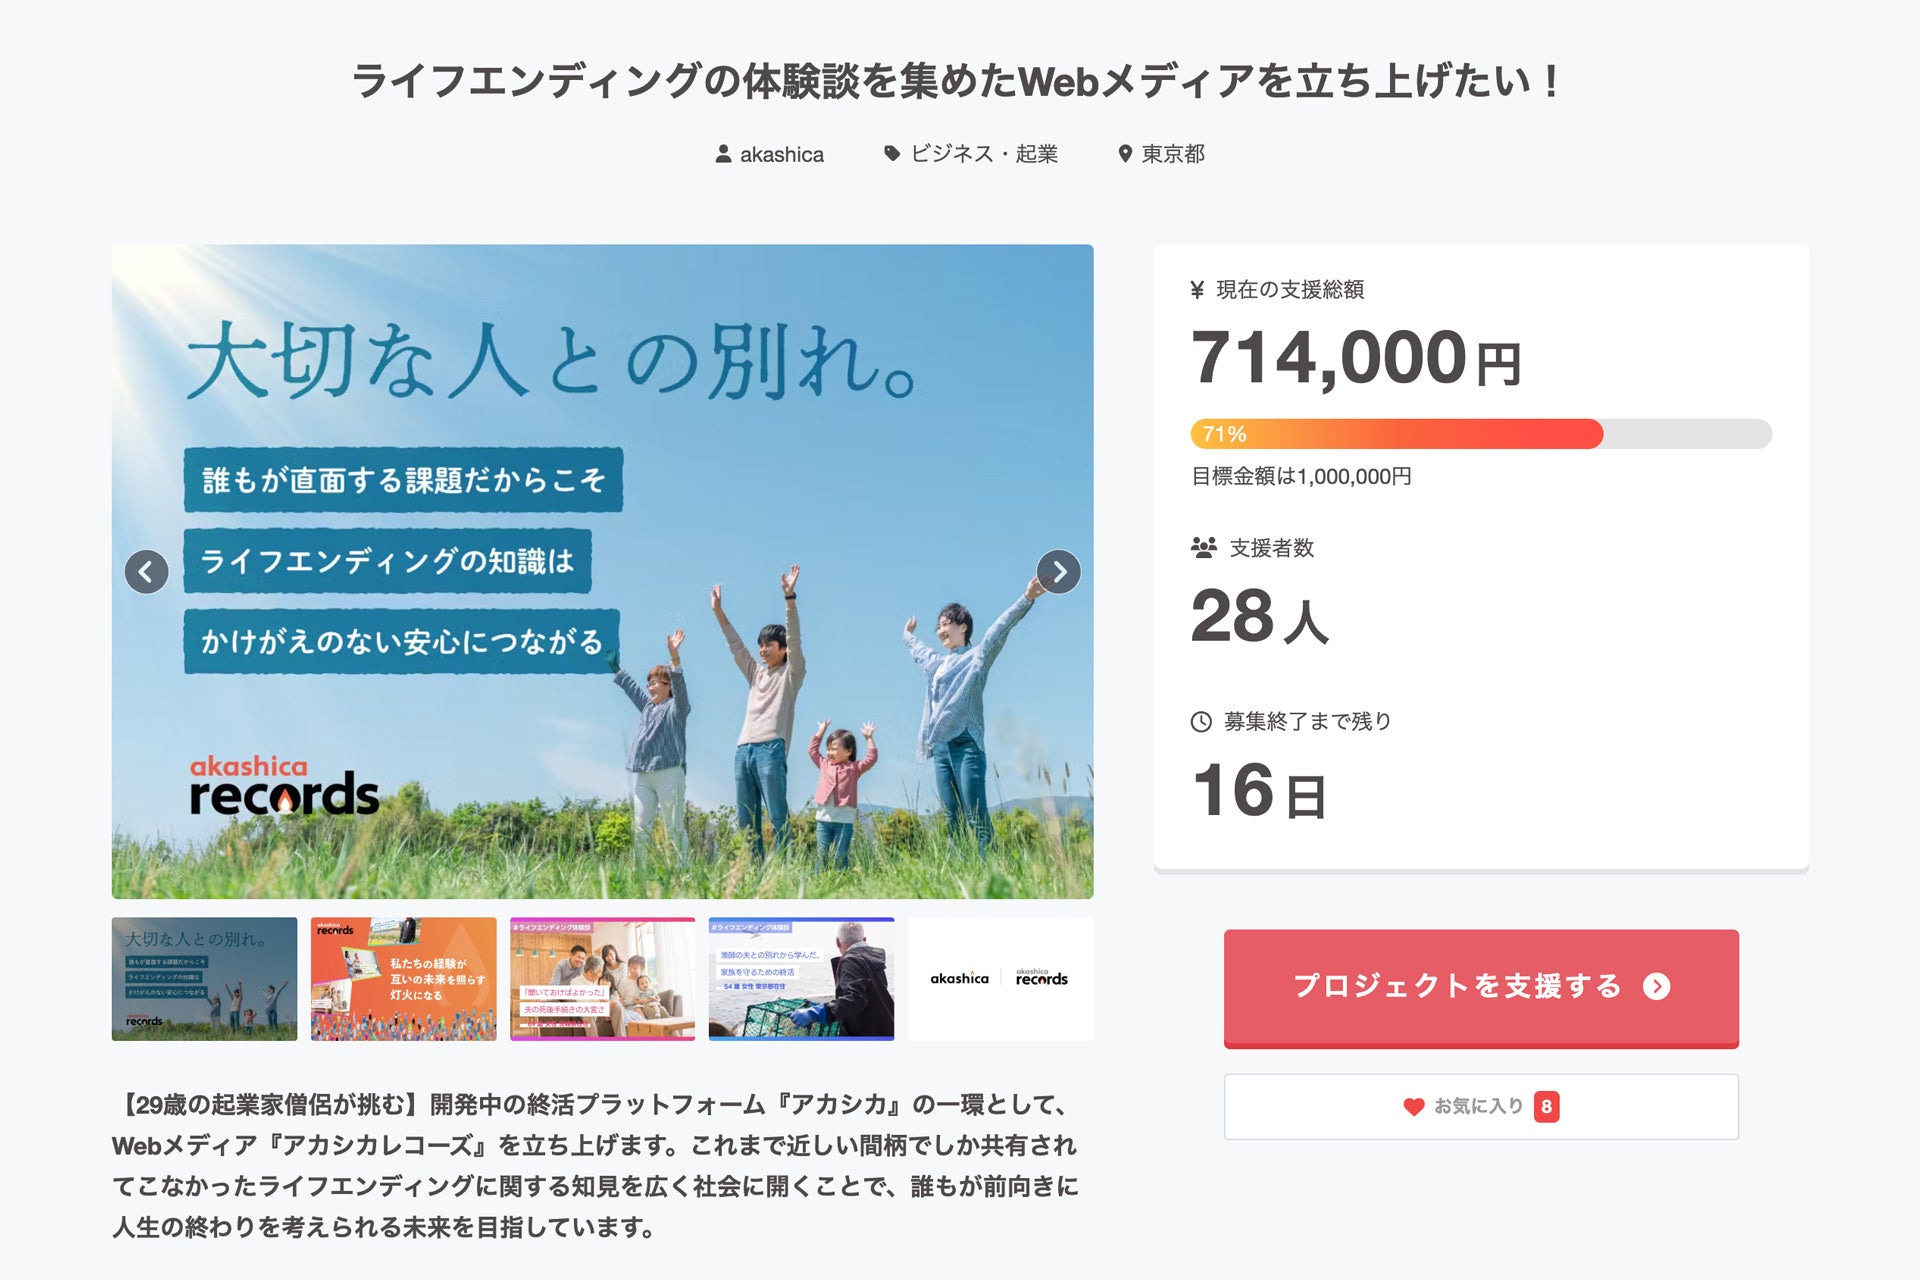The image size is (1920, 1280).
Task: Open the 東京都 location link
Action: 1173,154
